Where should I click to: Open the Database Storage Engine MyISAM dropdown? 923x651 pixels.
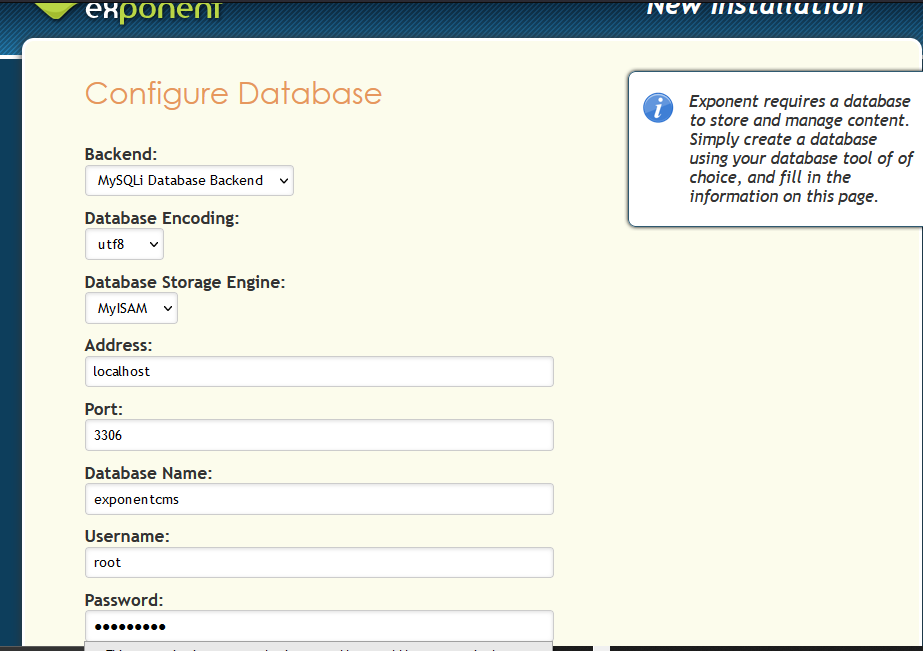(x=131, y=309)
